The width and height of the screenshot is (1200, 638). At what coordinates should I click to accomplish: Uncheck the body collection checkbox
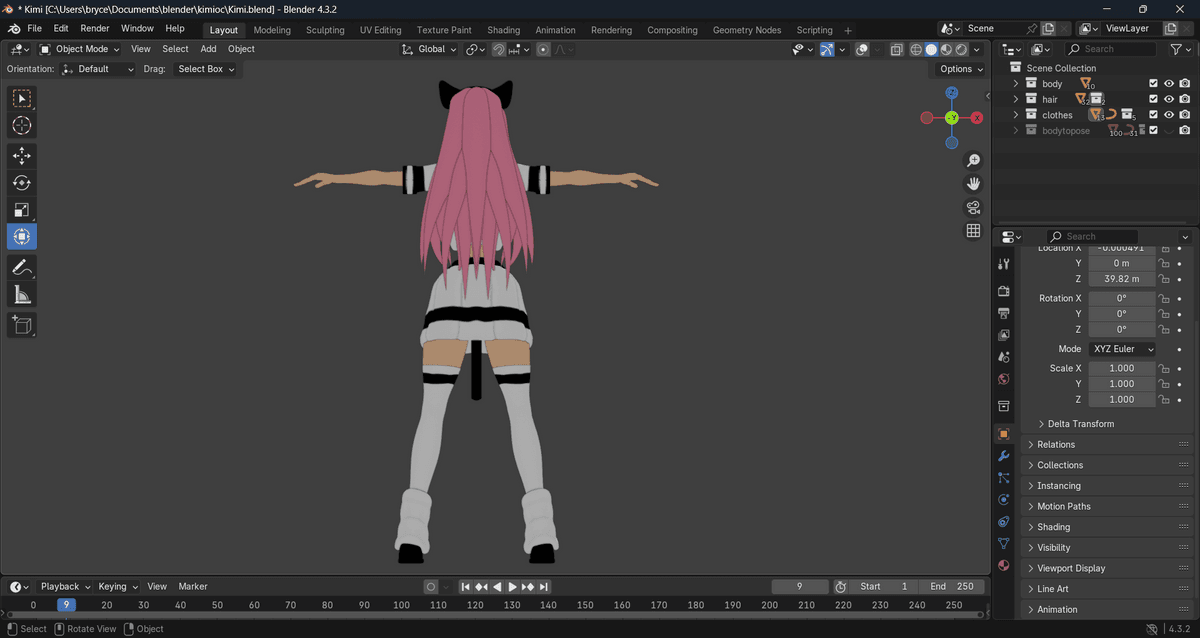tap(1153, 84)
